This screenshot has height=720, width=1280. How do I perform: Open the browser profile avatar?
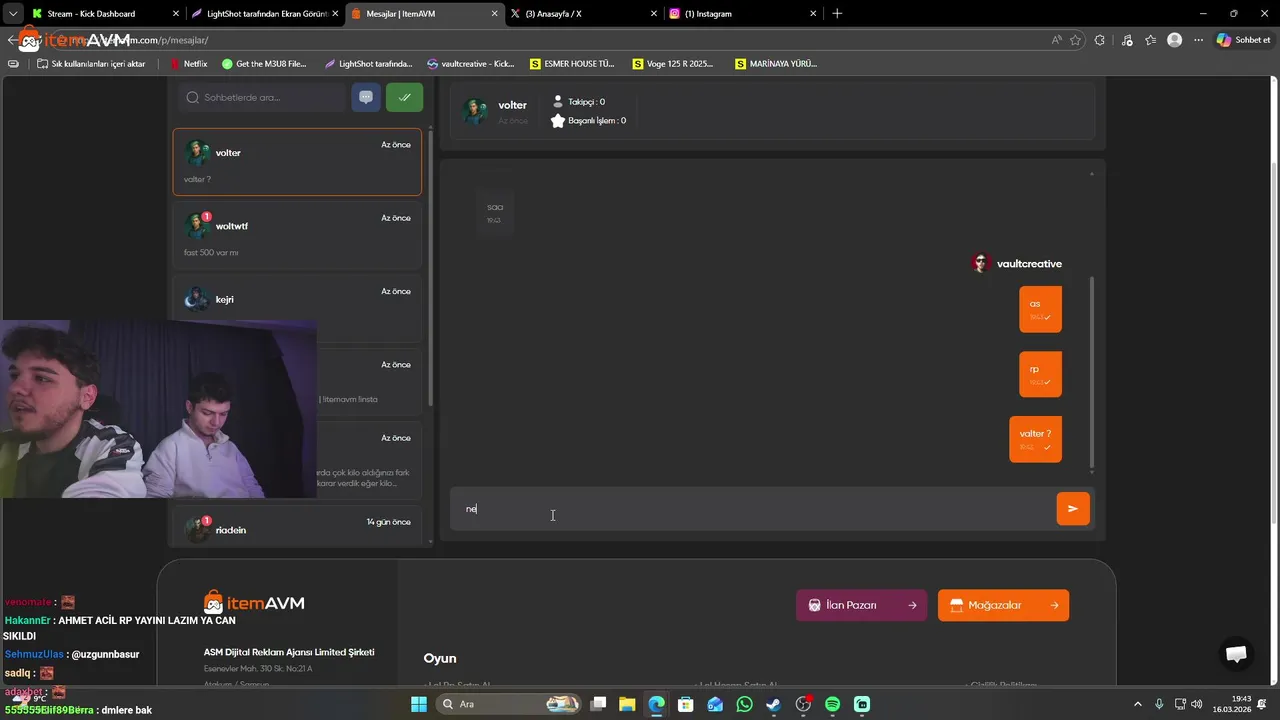pyautogui.click(x=1175, y=40)
